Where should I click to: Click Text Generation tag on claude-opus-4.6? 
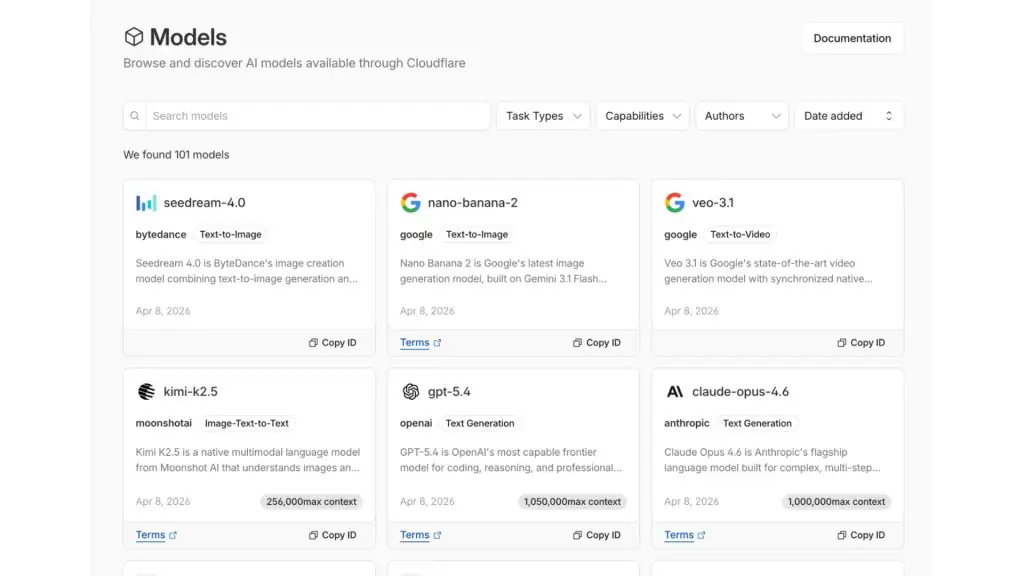[x=757, y=423]
